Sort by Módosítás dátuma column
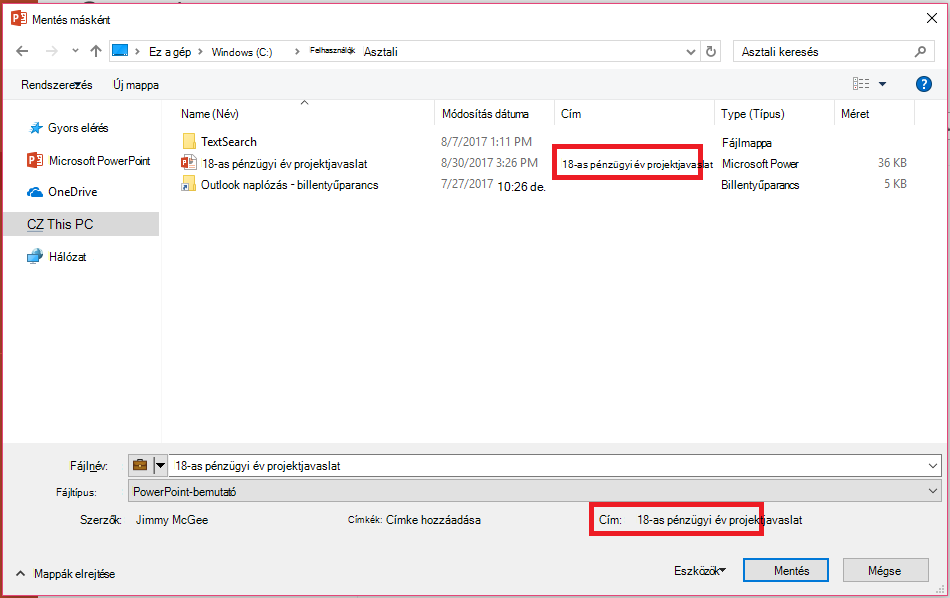 pyautogui.click(x=485, y=114)
